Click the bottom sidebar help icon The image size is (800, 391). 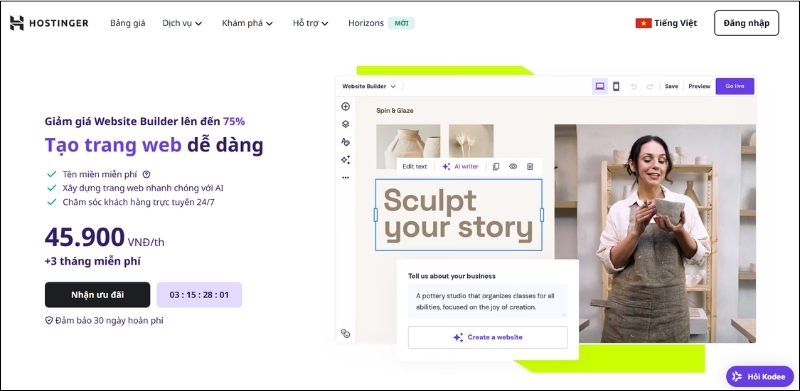pos(345,333)
